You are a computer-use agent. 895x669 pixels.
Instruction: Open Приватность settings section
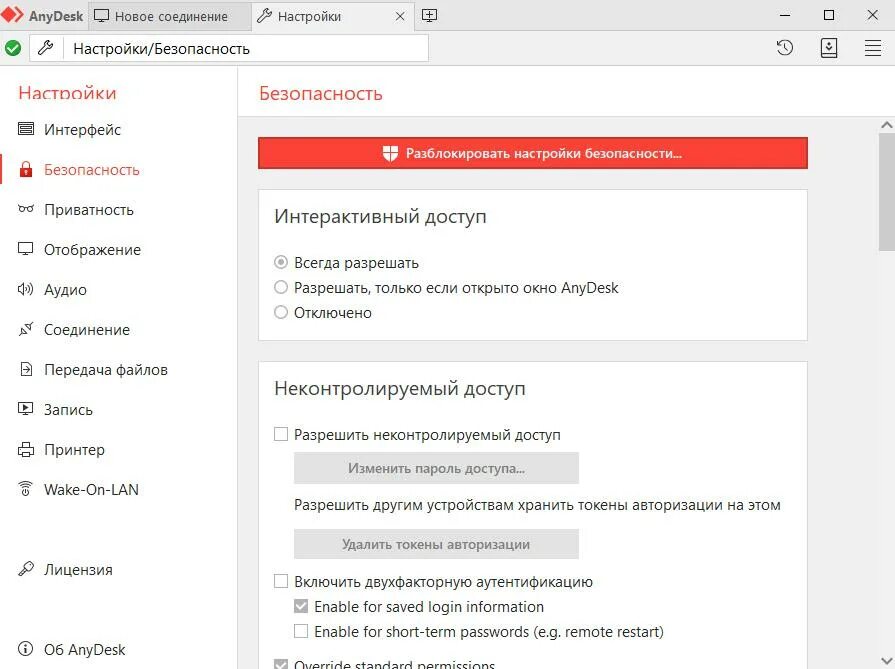(x=88, y=209)
